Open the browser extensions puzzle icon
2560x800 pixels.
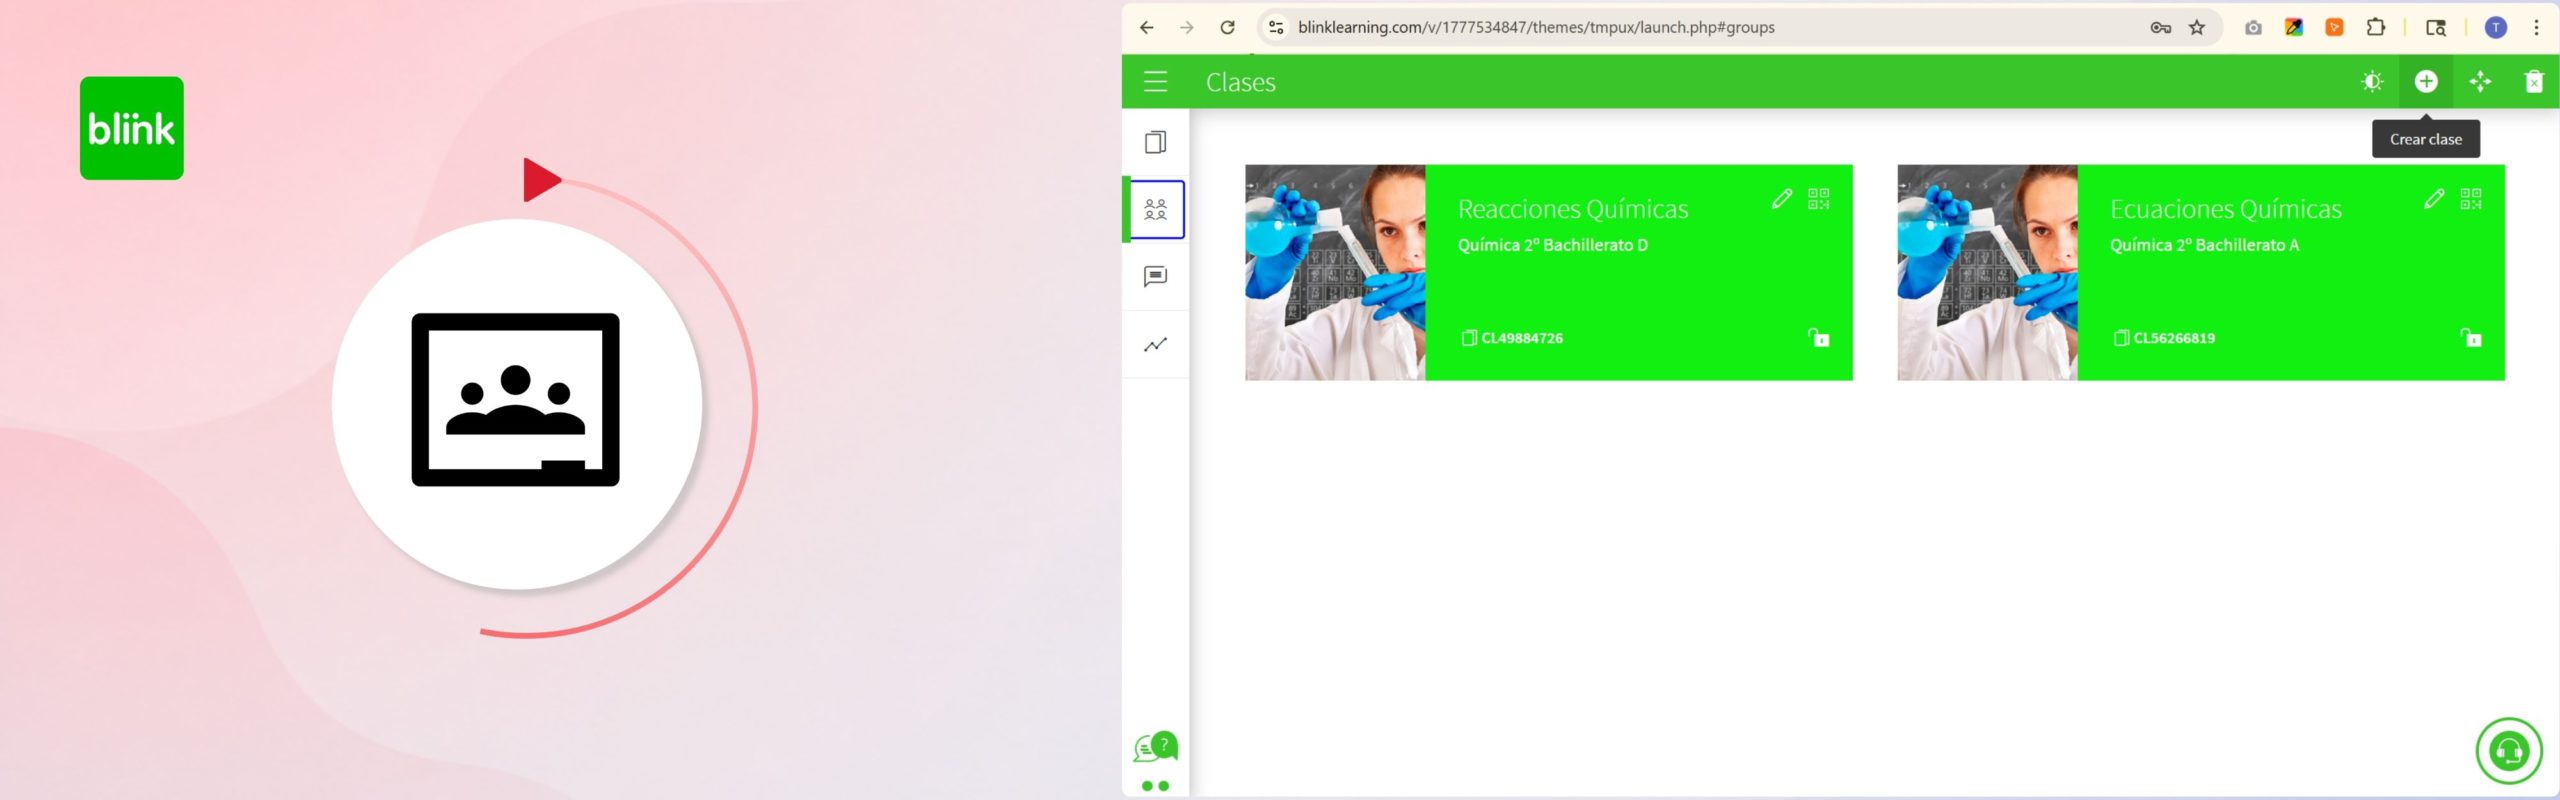tap(2376, 28)
